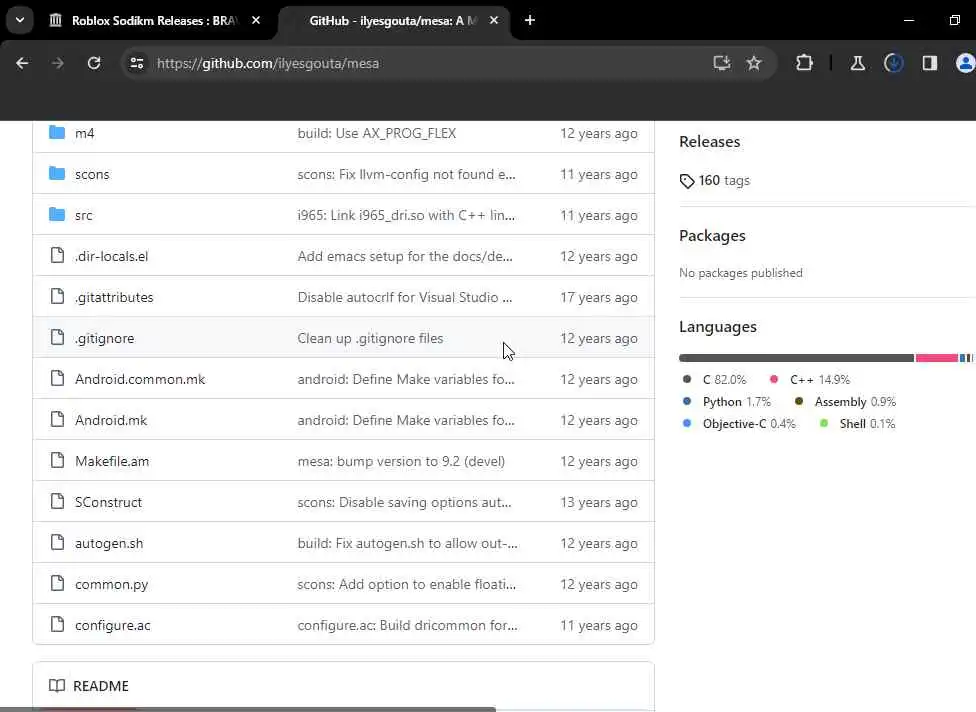
Task: Go back to the previous page
Action: click(22, 63)
